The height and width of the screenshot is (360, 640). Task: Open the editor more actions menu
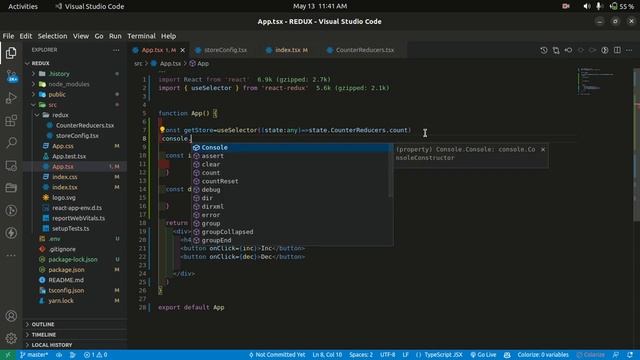click(x=629, y=50)
